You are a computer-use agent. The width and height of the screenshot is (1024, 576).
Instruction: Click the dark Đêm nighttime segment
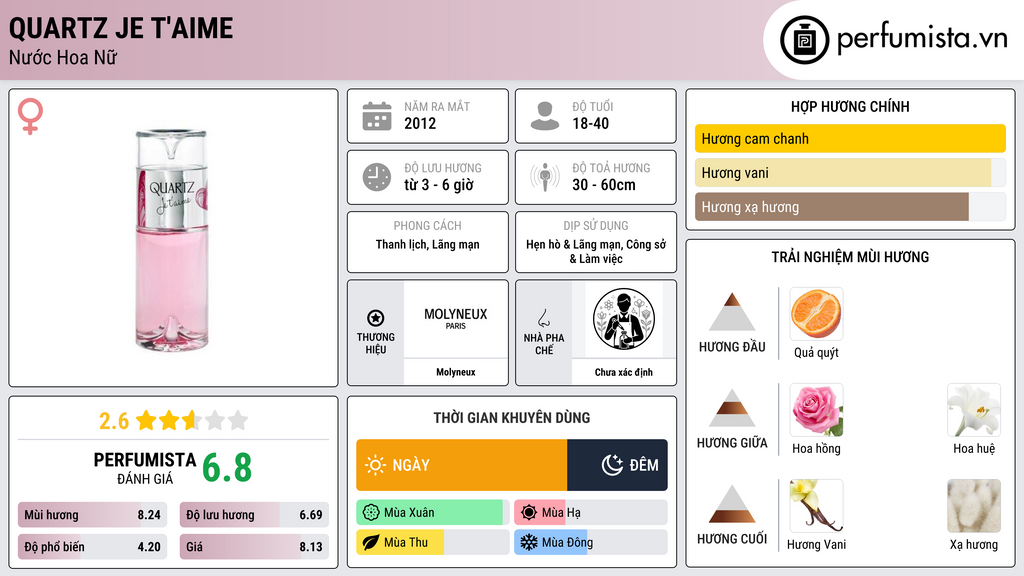coord(617,465)
